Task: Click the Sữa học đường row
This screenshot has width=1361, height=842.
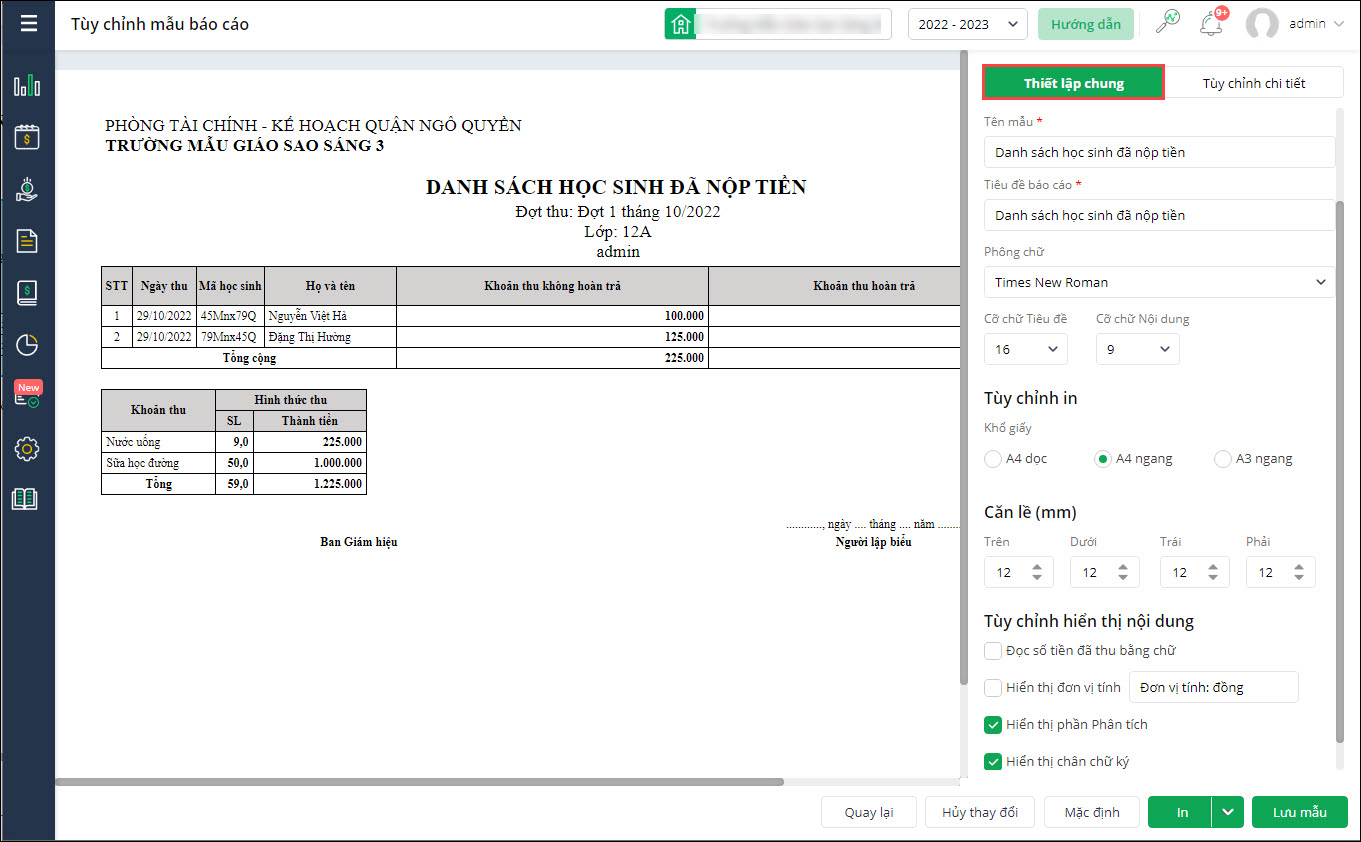Action: [233, 463]
